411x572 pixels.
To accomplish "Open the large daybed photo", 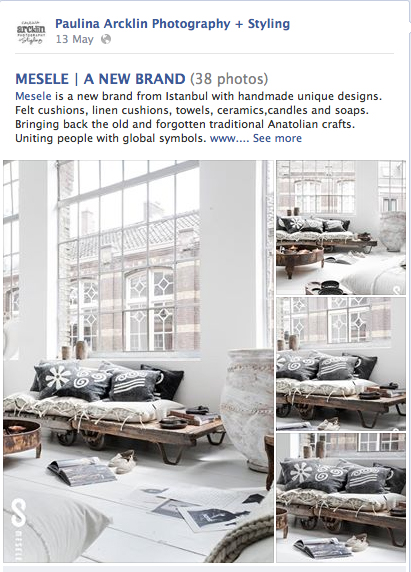I will click(138, 361).
